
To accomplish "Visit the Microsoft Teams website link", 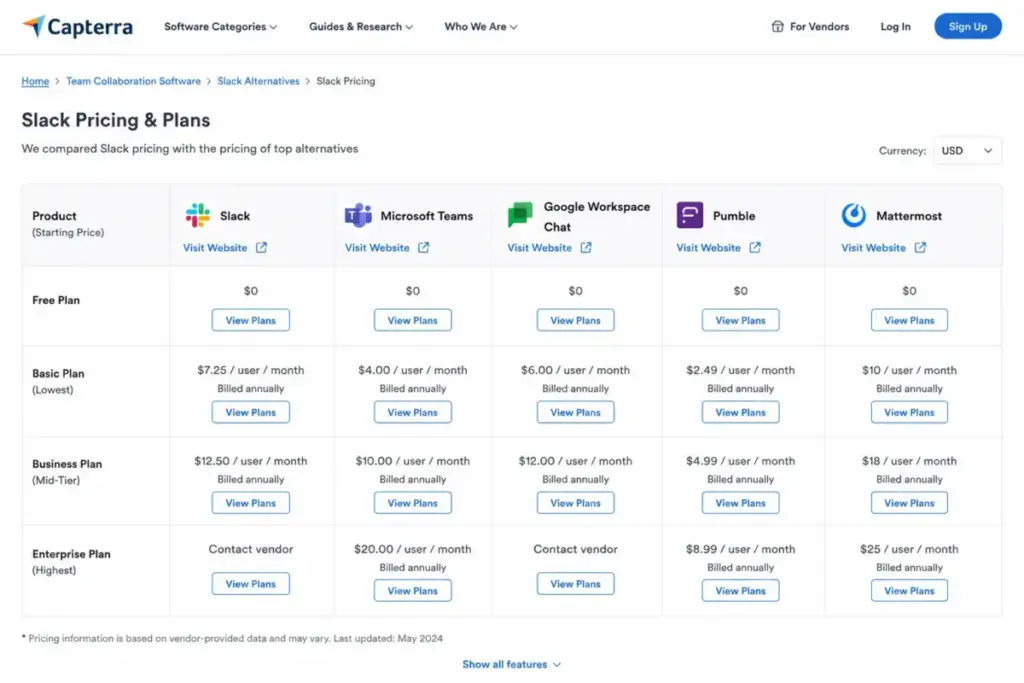I will click(x=377, y=247).
